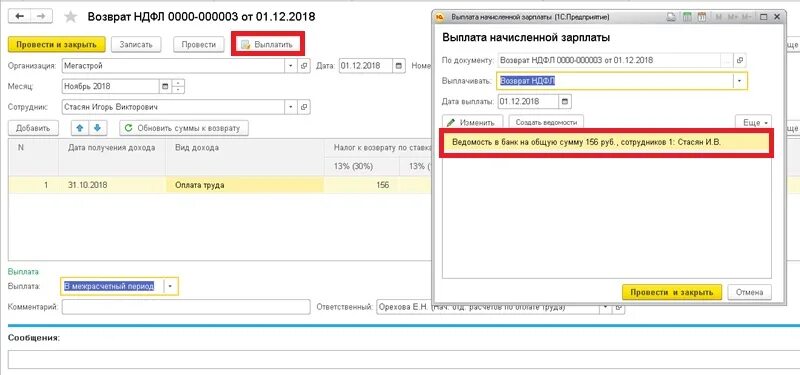Viewport: 800px width, 375px height.
Task: Open calendar picker for the Месяц field
Action: pyautogui.click(x=165, y=86)
